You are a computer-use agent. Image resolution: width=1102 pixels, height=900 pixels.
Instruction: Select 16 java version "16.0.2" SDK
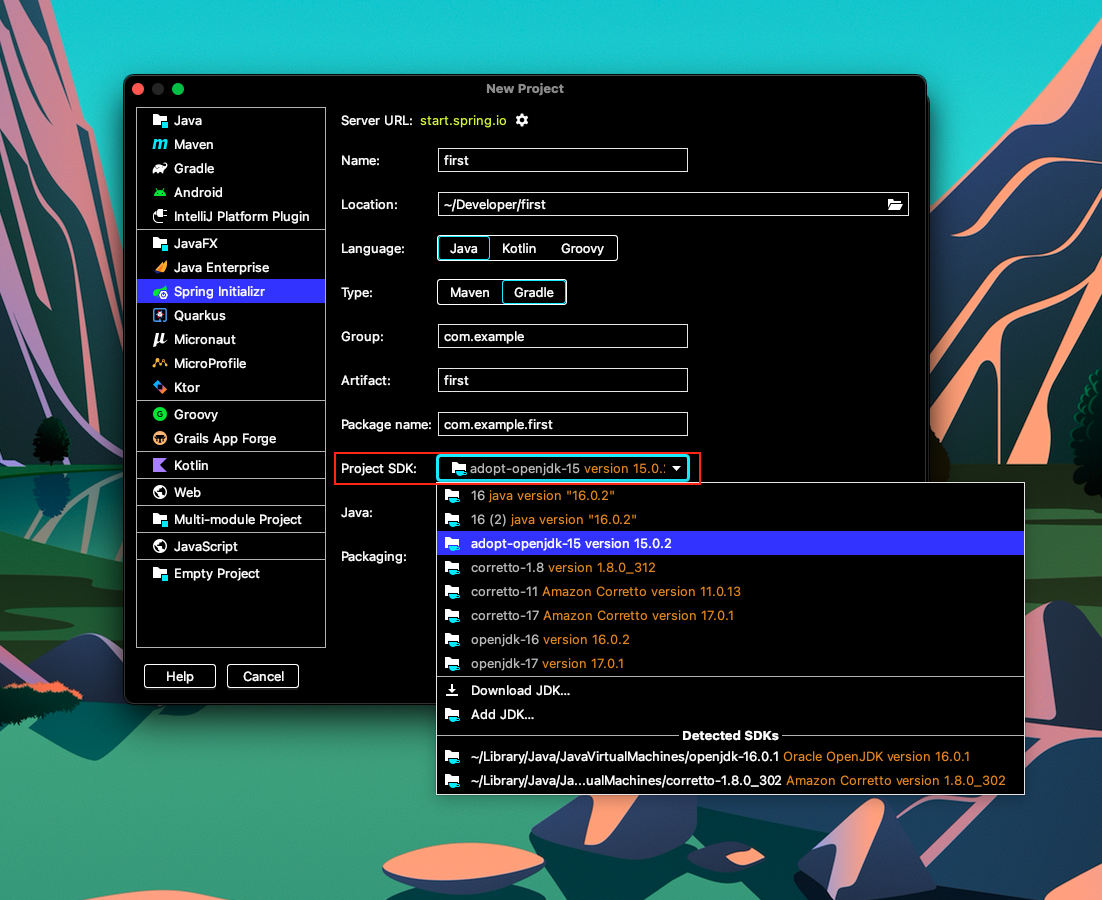730,495
